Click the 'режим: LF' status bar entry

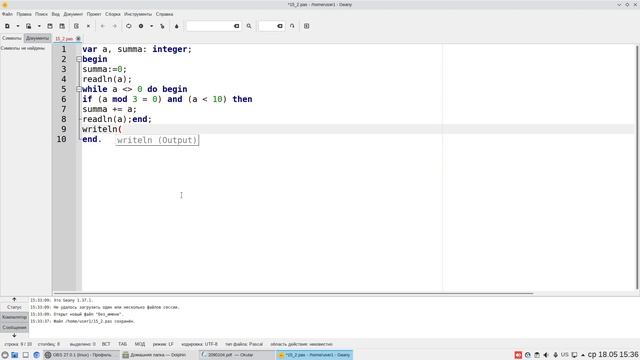click(x=163, y=344)
